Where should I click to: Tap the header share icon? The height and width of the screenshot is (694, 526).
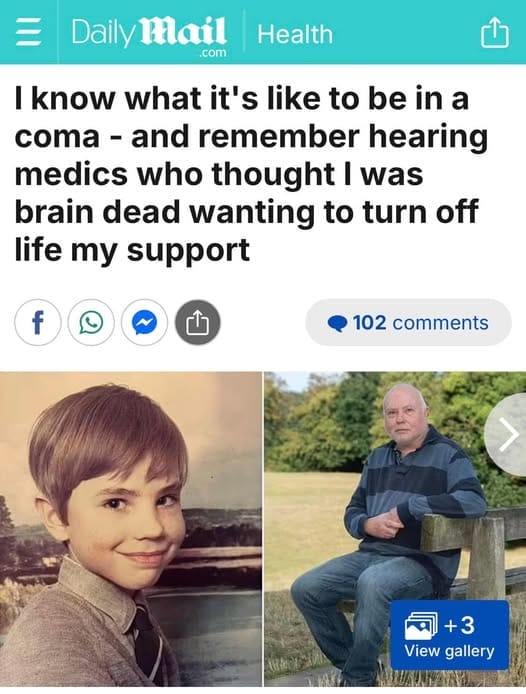pyautogui.click(x=495, y=32)
